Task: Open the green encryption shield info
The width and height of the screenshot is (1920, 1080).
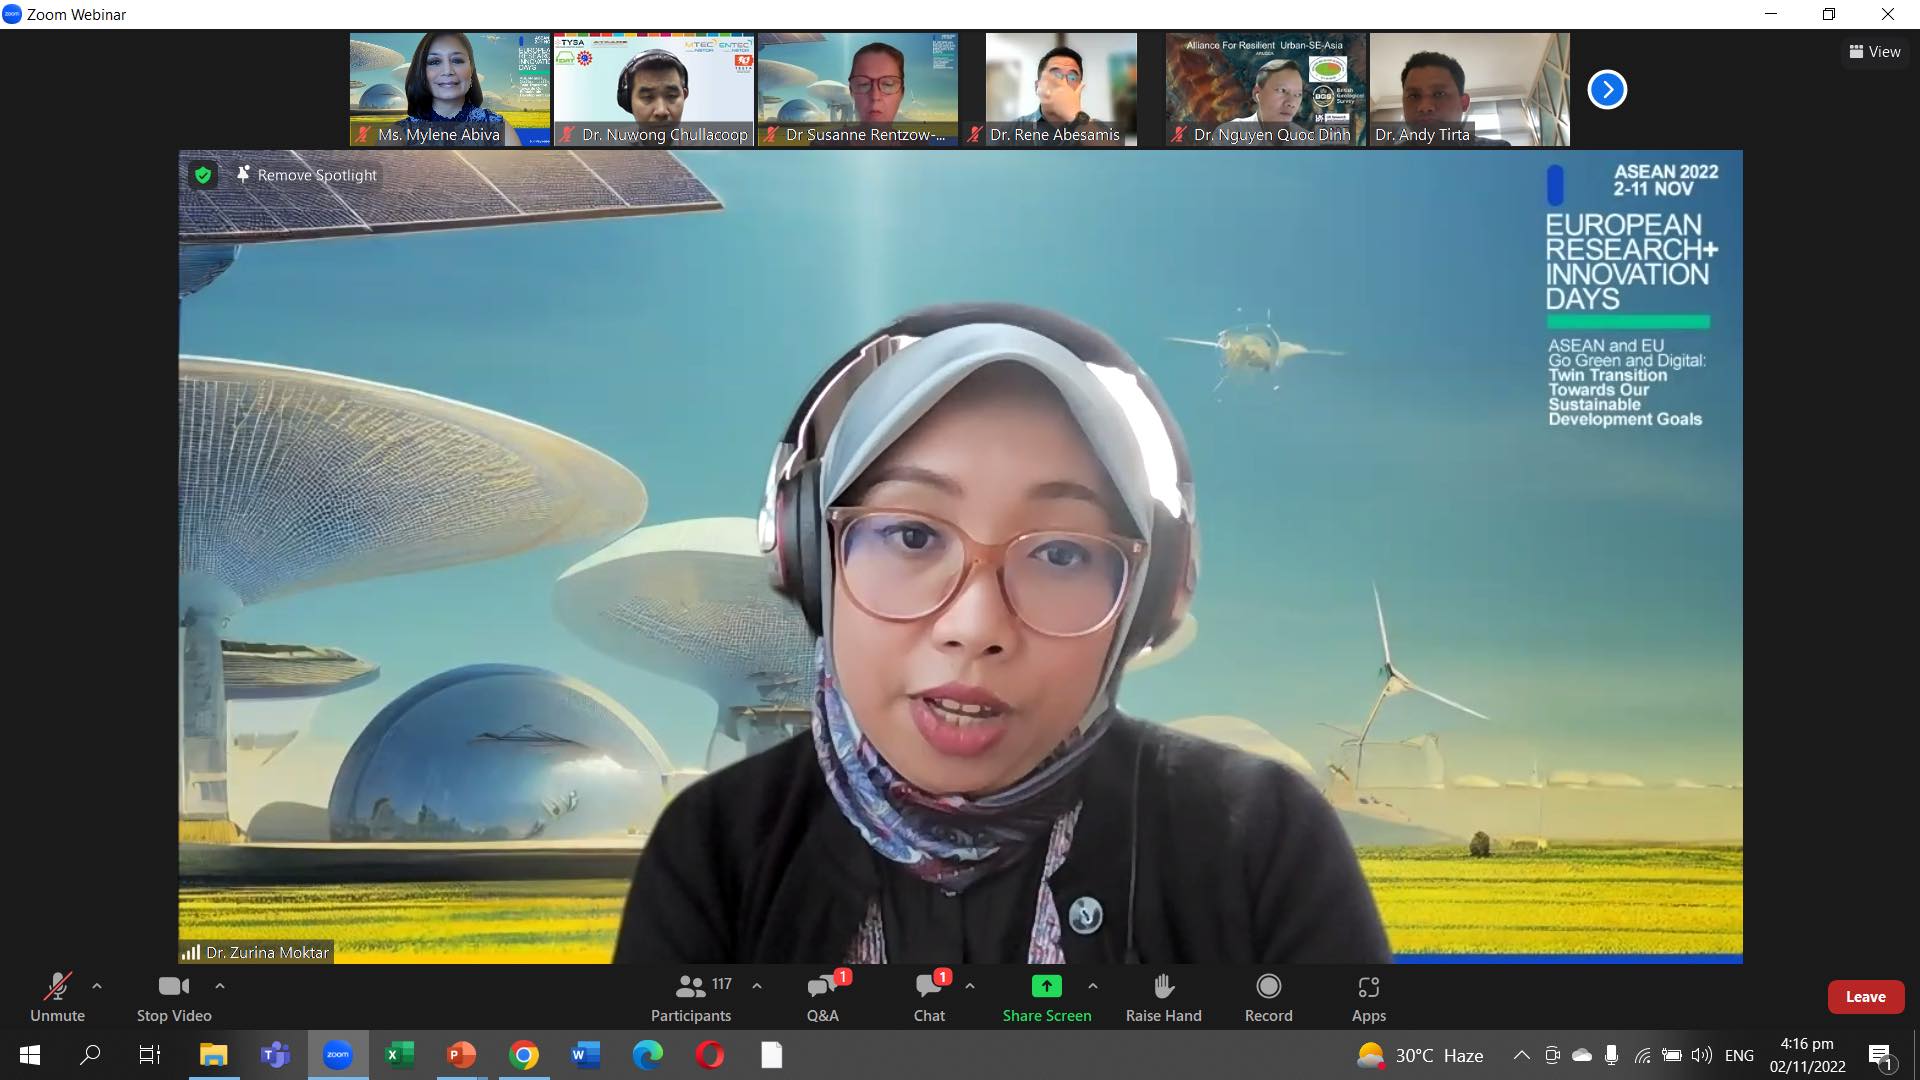Action: [x=203, y=175]
